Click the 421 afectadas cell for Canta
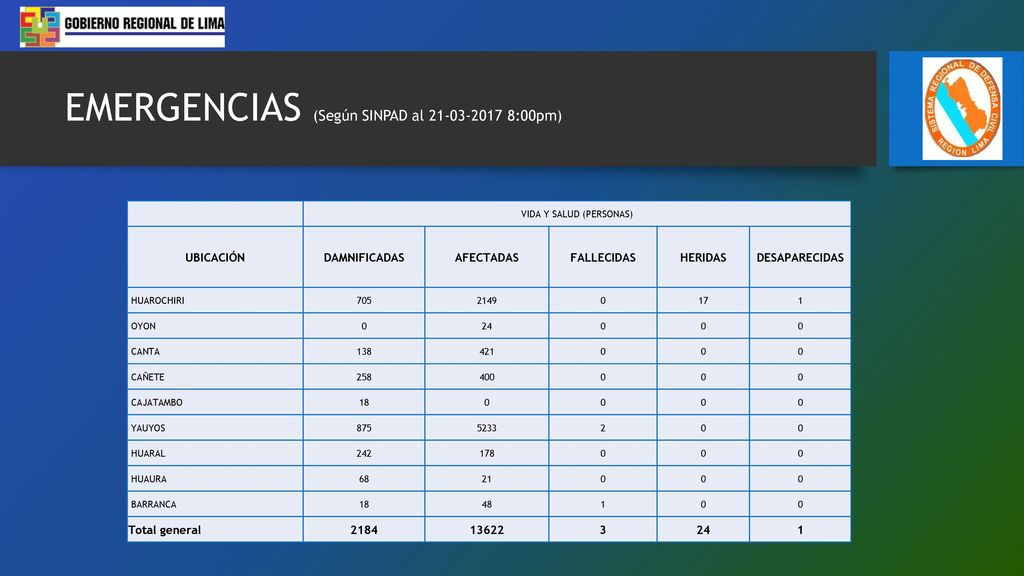This screenshot has width=1024, height=576. pyautogui.click(x=487, y=351)
